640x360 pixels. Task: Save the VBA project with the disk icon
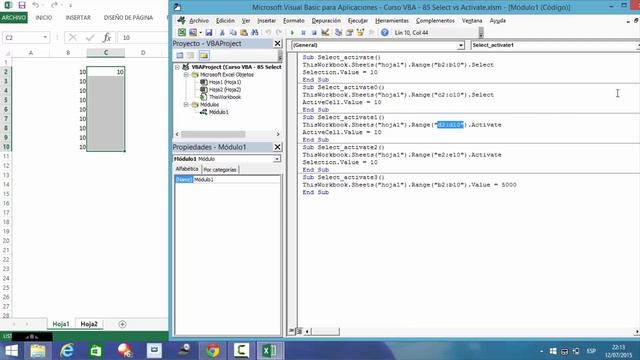click(209, 33)
